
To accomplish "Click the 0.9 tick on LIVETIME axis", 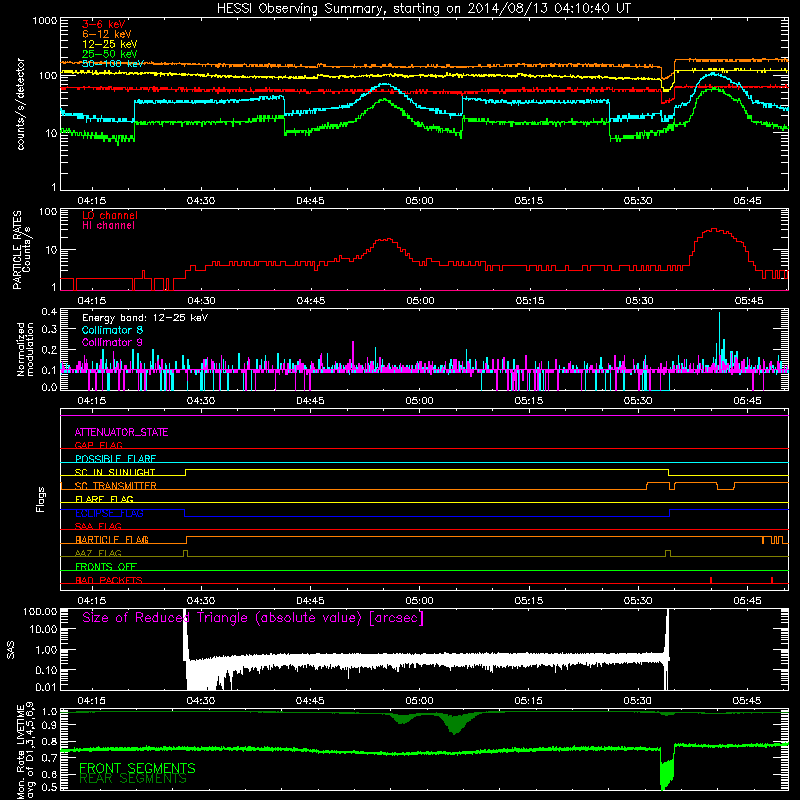I will point(49,725).
